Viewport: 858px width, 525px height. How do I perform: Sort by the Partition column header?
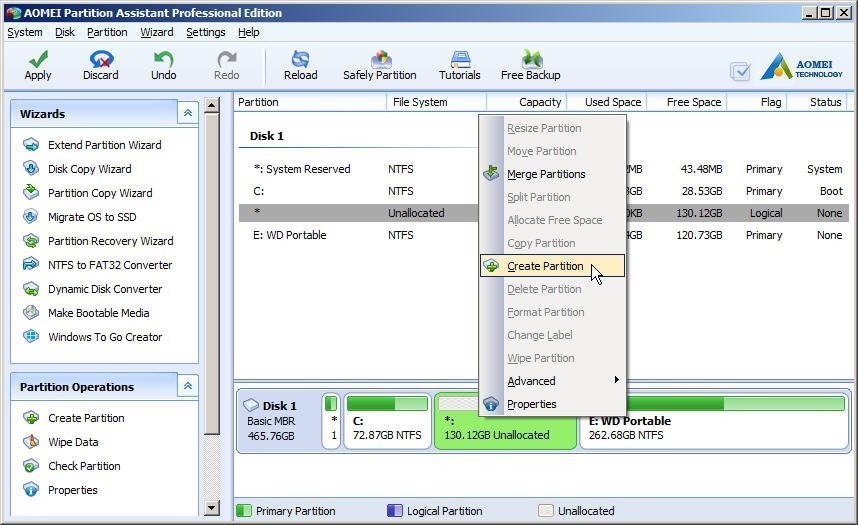tap(310, 102)
